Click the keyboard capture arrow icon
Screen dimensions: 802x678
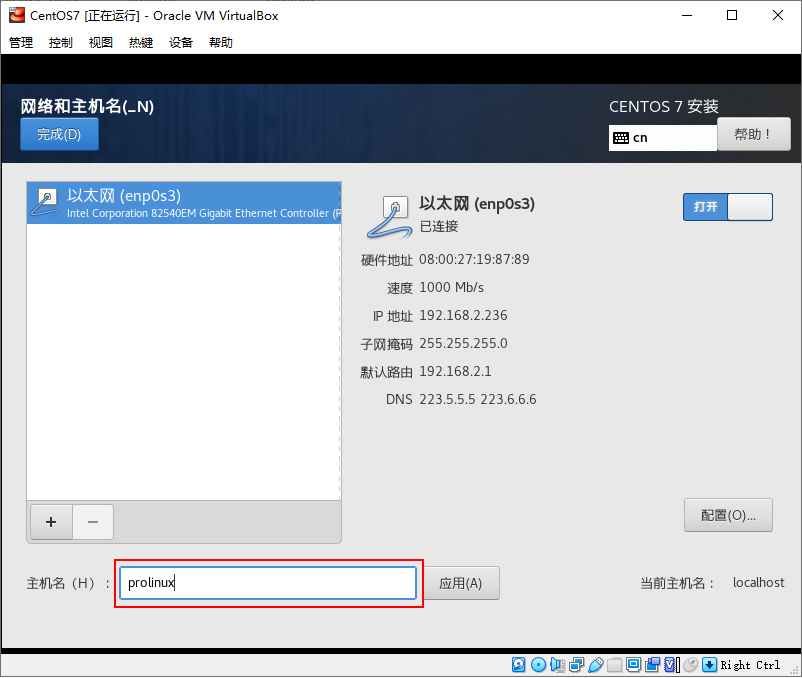709,665
